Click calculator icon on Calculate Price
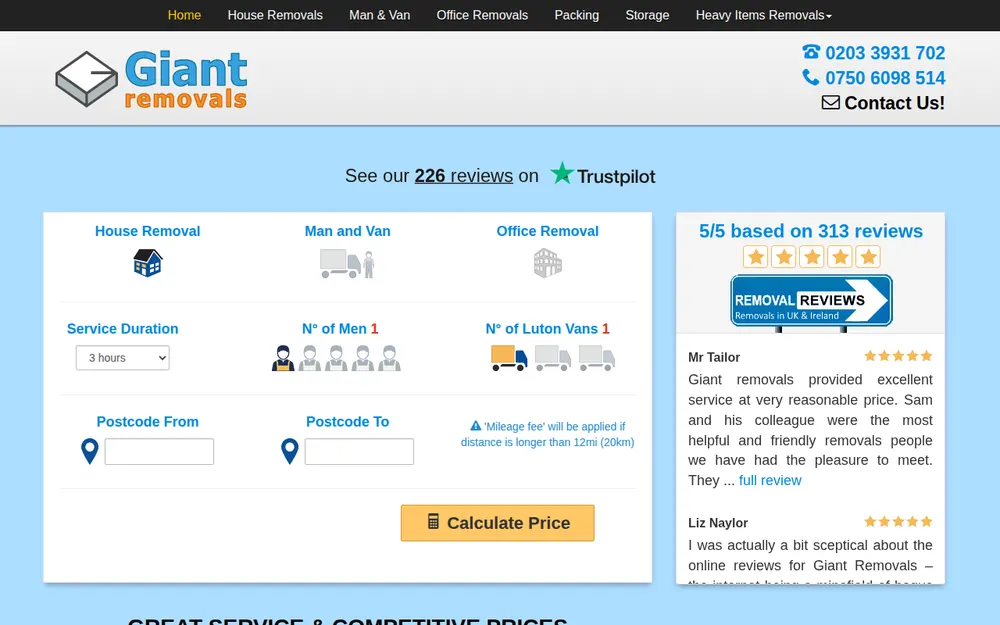 click(433, 522)
